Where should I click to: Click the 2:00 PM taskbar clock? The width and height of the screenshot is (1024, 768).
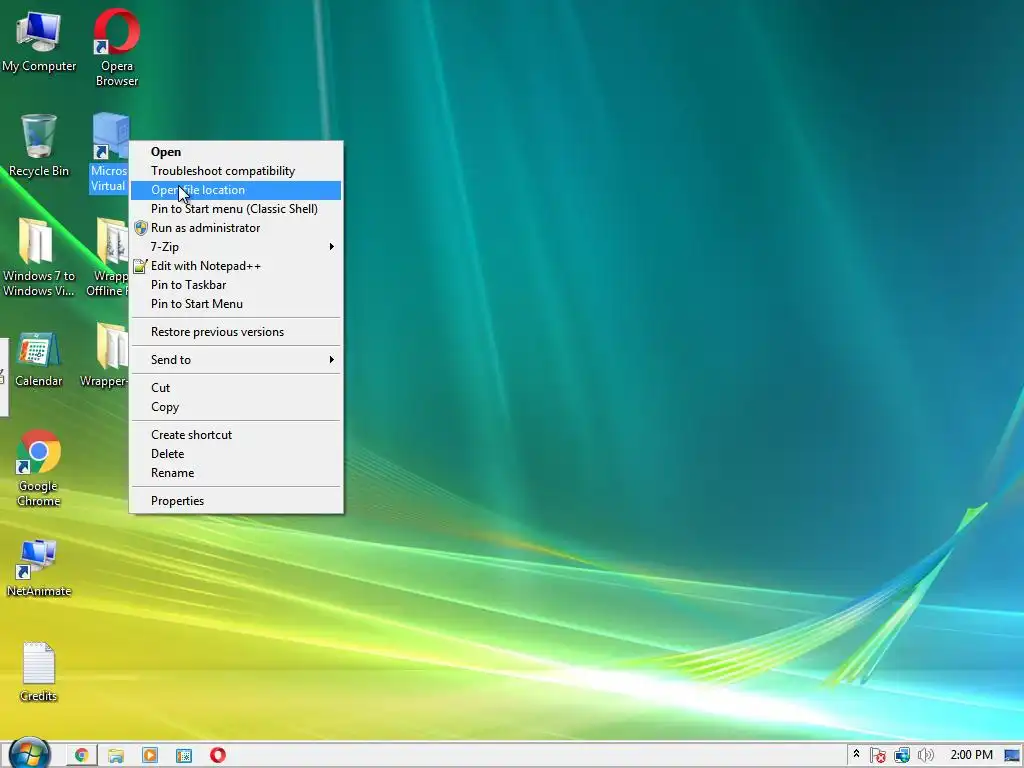click(971, 755)
